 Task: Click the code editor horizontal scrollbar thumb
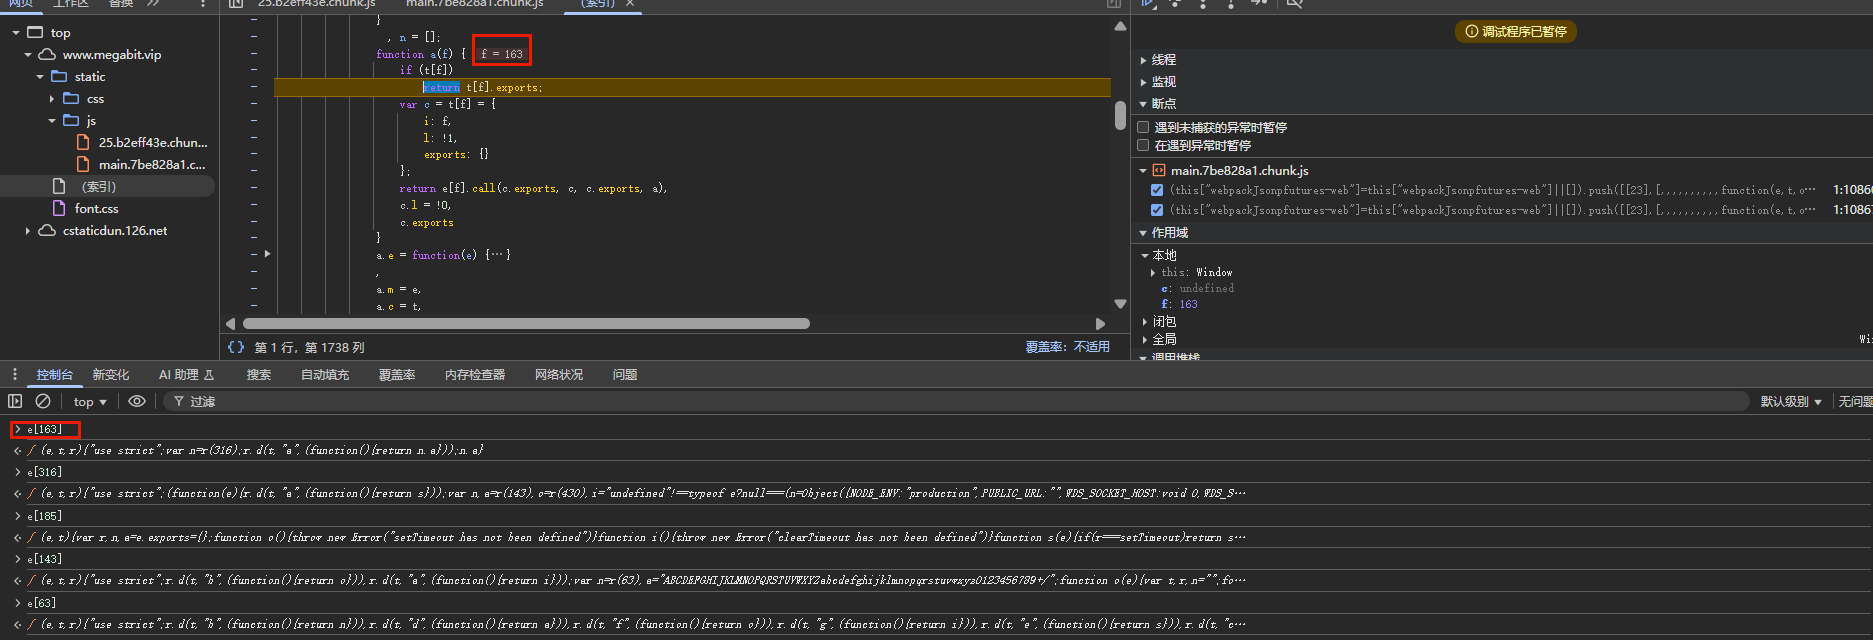coord(526,323)
